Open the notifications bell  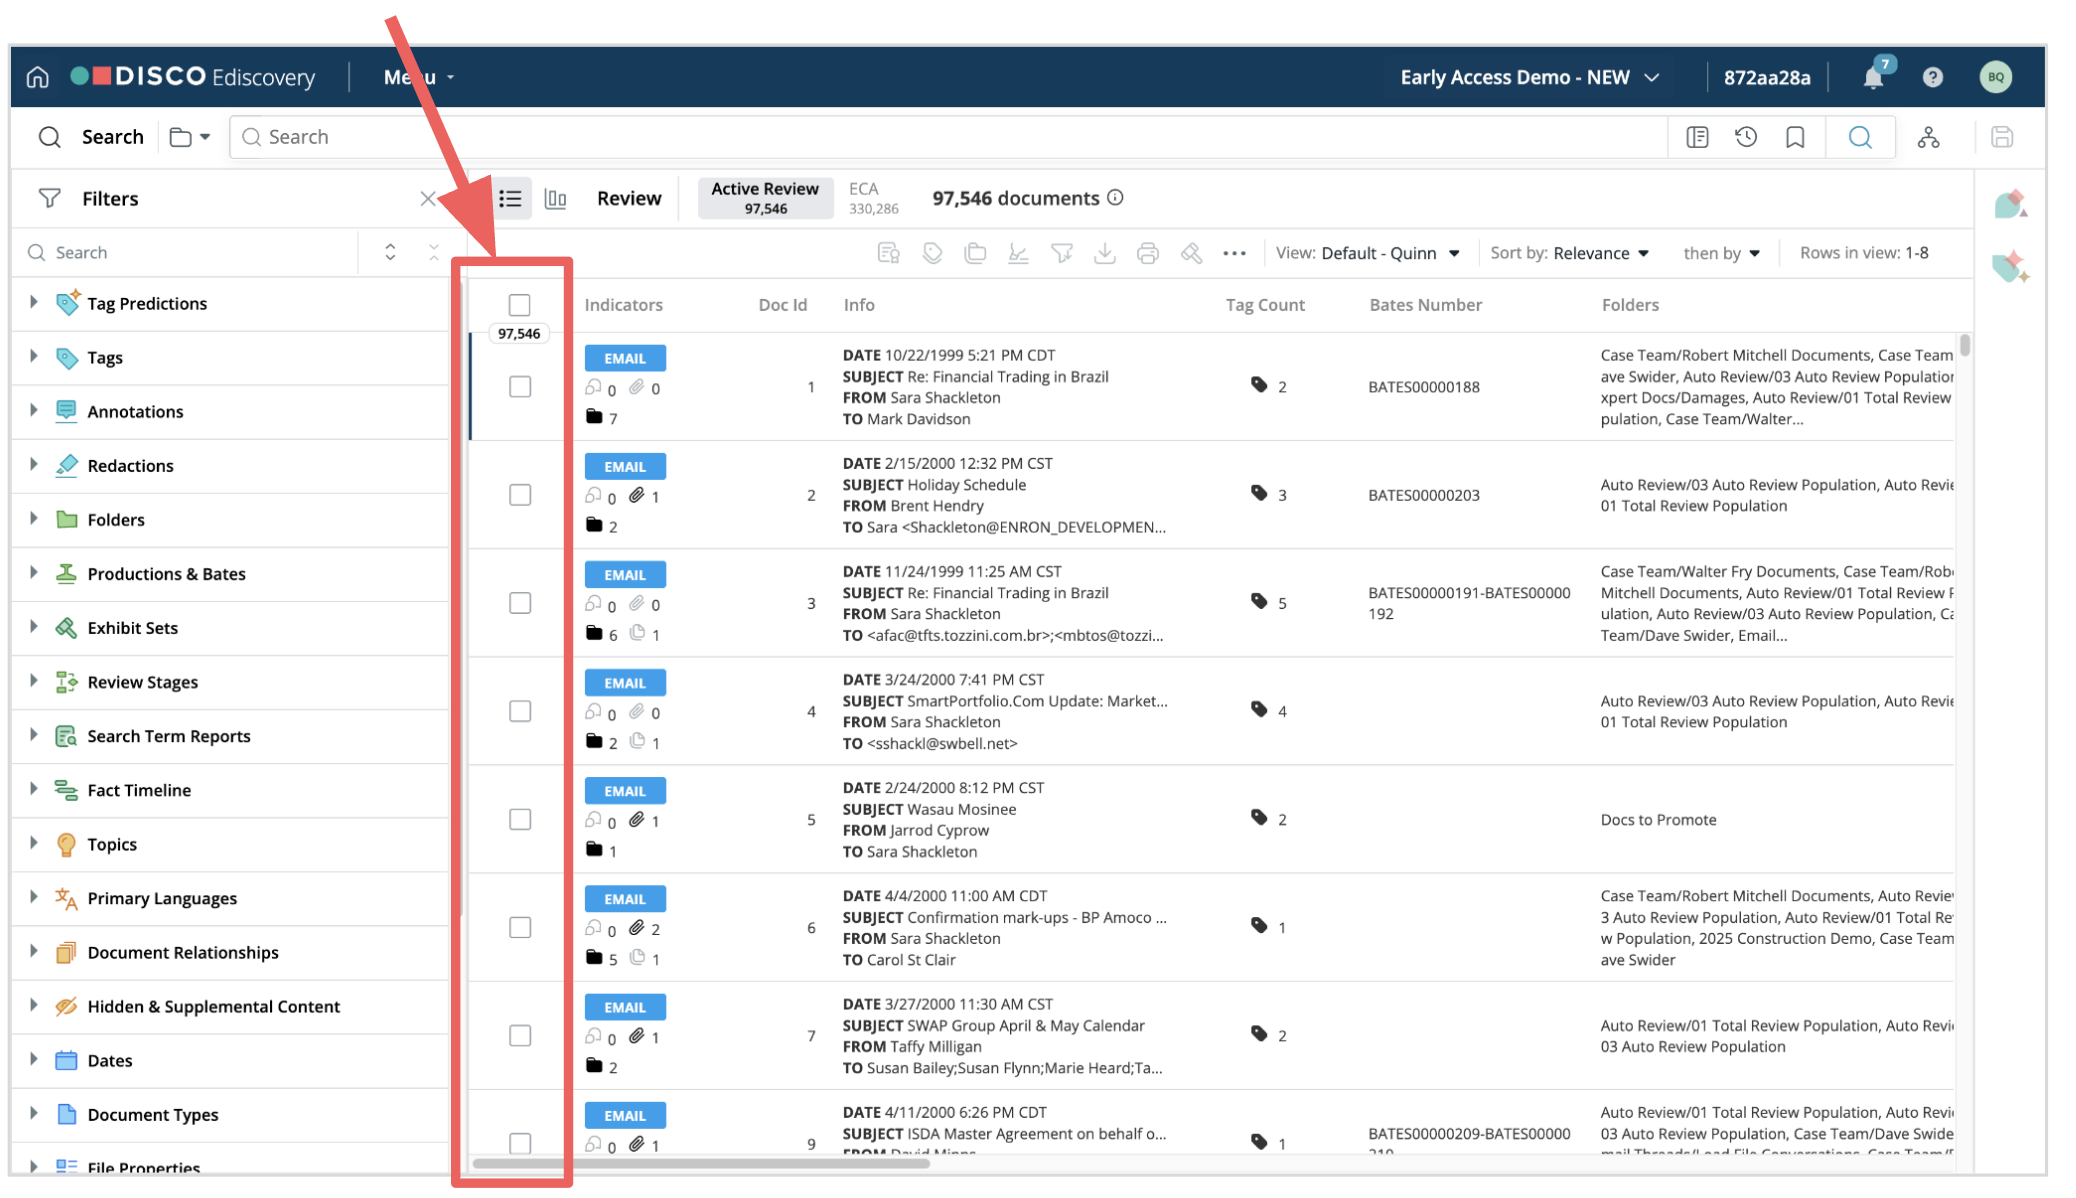click(1873, 77)
